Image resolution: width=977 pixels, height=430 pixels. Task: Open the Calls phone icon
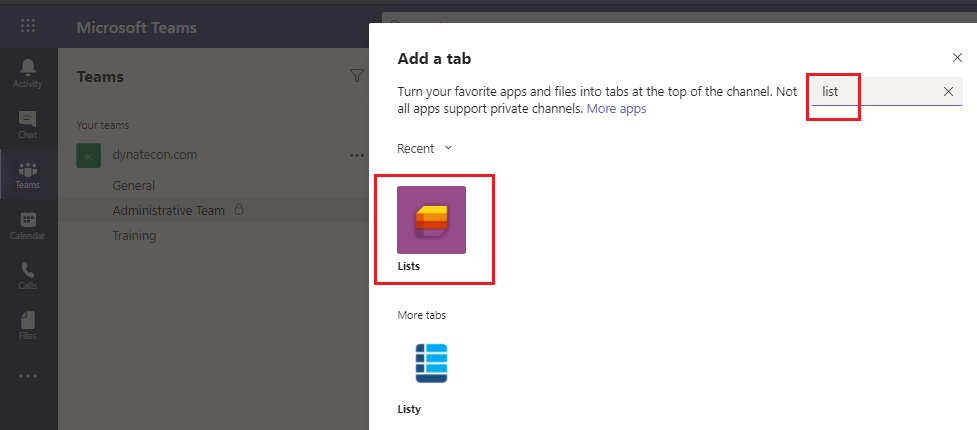(28, 275)
